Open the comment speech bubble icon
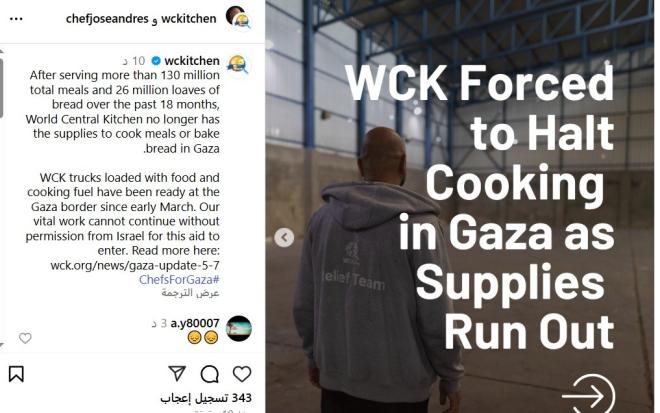The width and height of the screenshot is (660, 413). (x=210, y=374)
